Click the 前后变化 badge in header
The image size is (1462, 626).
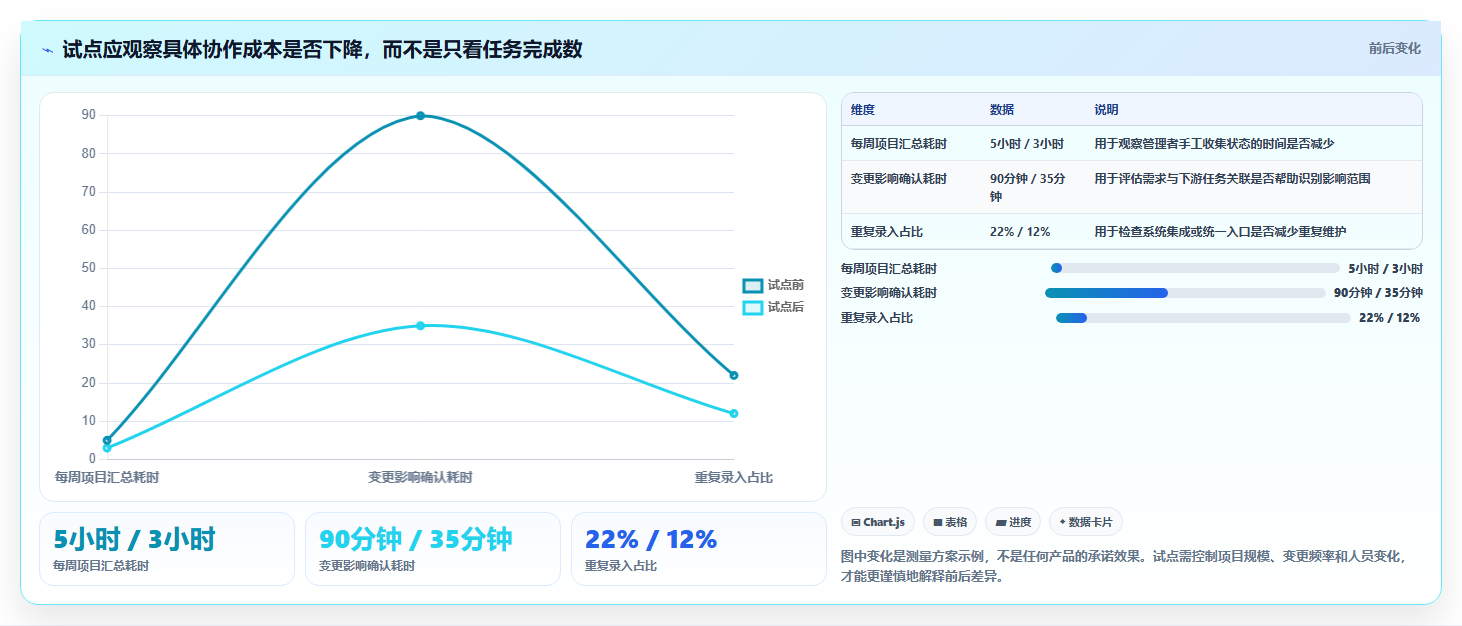1394,49
